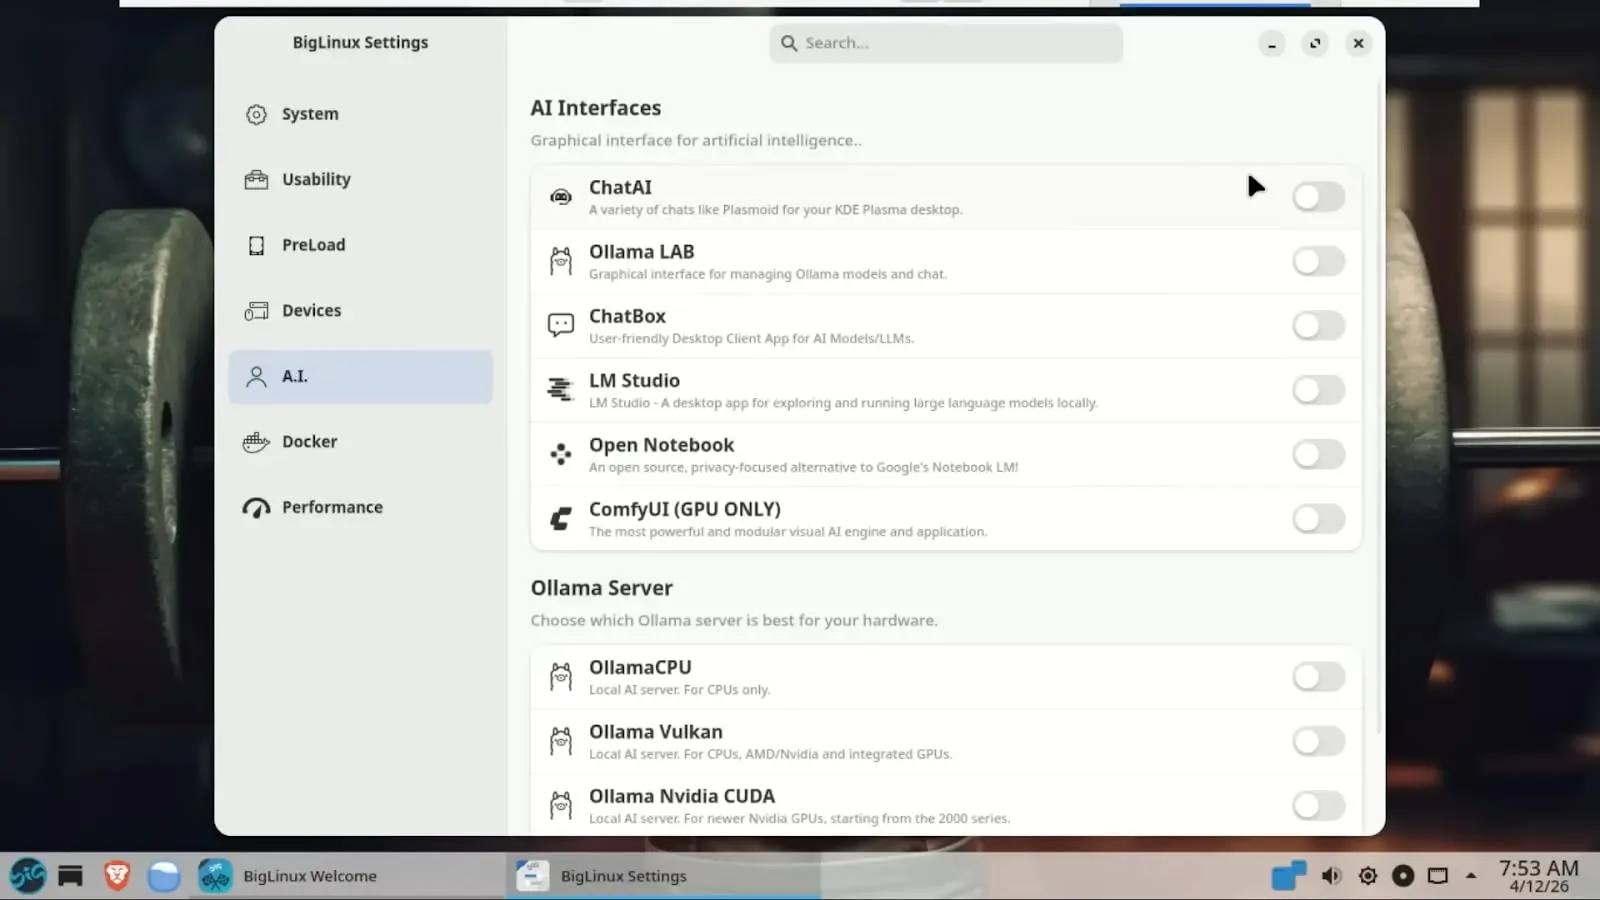
Task: Click the "Open Notebook" row title
Action: tap(661, 445)
